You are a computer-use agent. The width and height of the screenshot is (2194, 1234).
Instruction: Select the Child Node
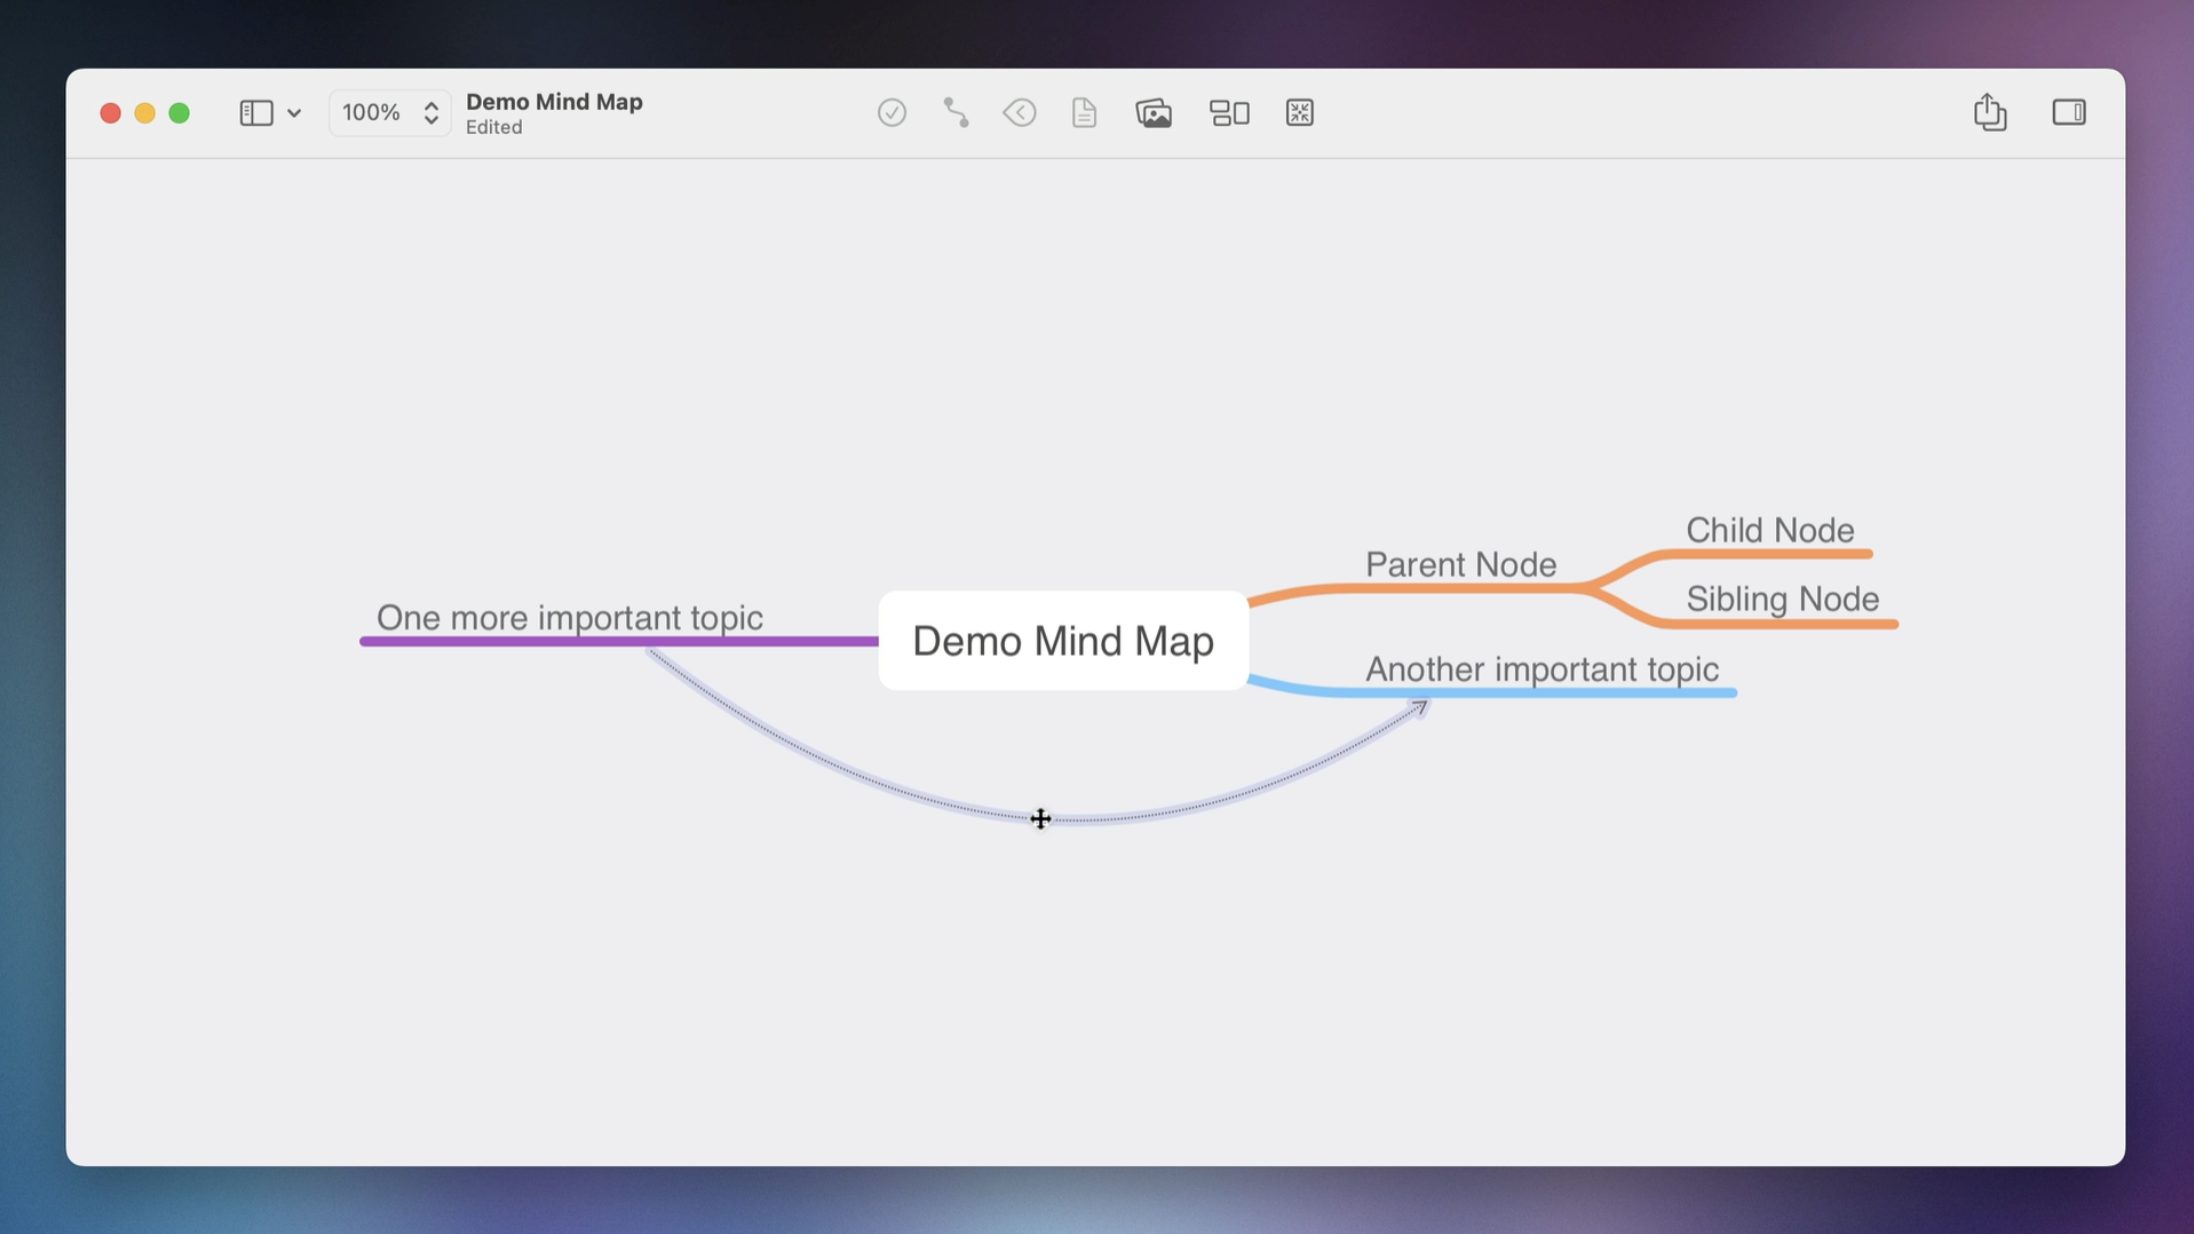tap(1769, 530)
